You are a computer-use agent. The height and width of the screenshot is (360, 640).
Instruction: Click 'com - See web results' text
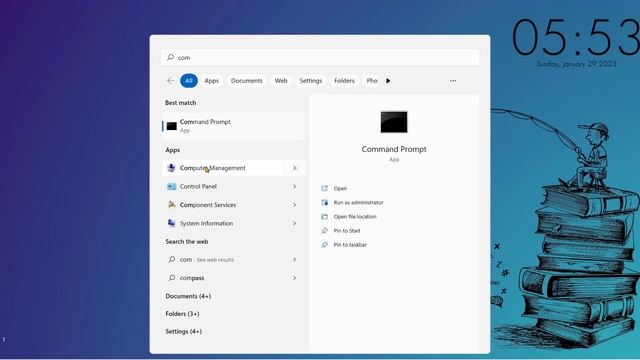tap(207, 260)
